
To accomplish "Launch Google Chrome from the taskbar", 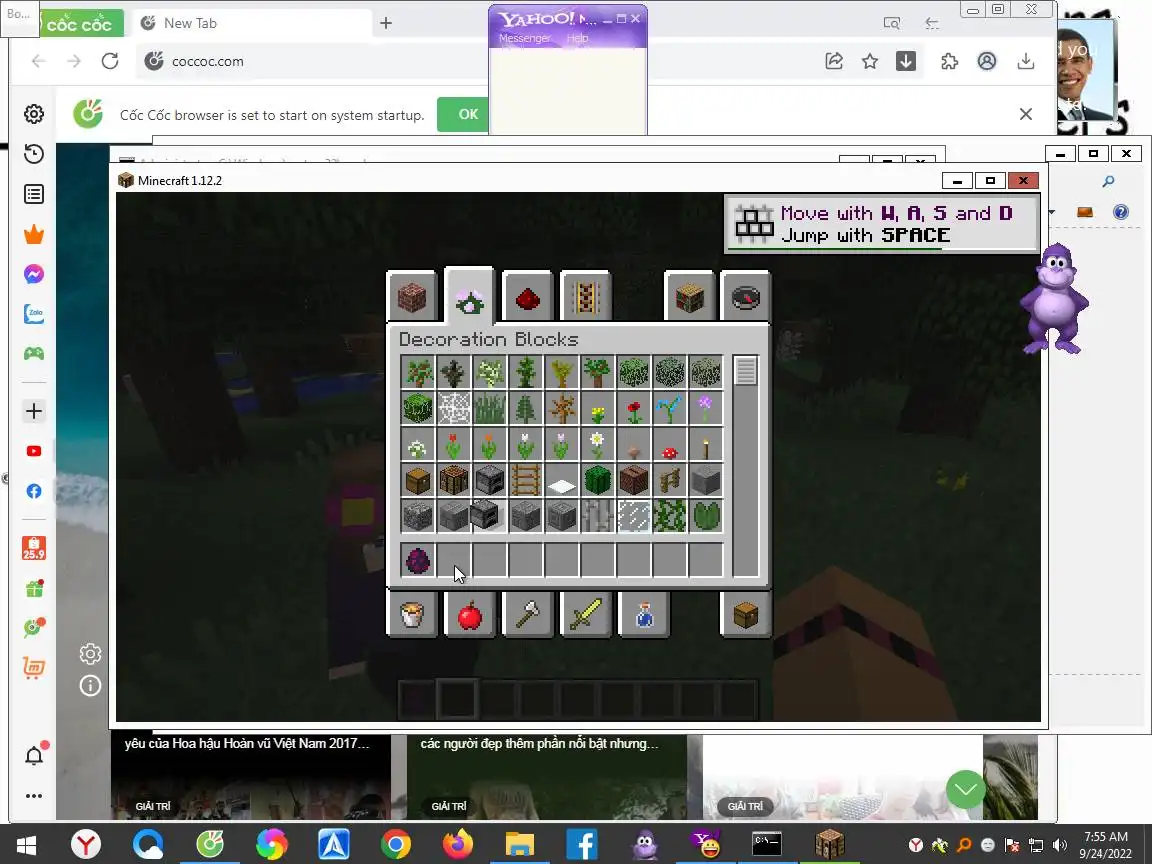I will coord(395,844).
